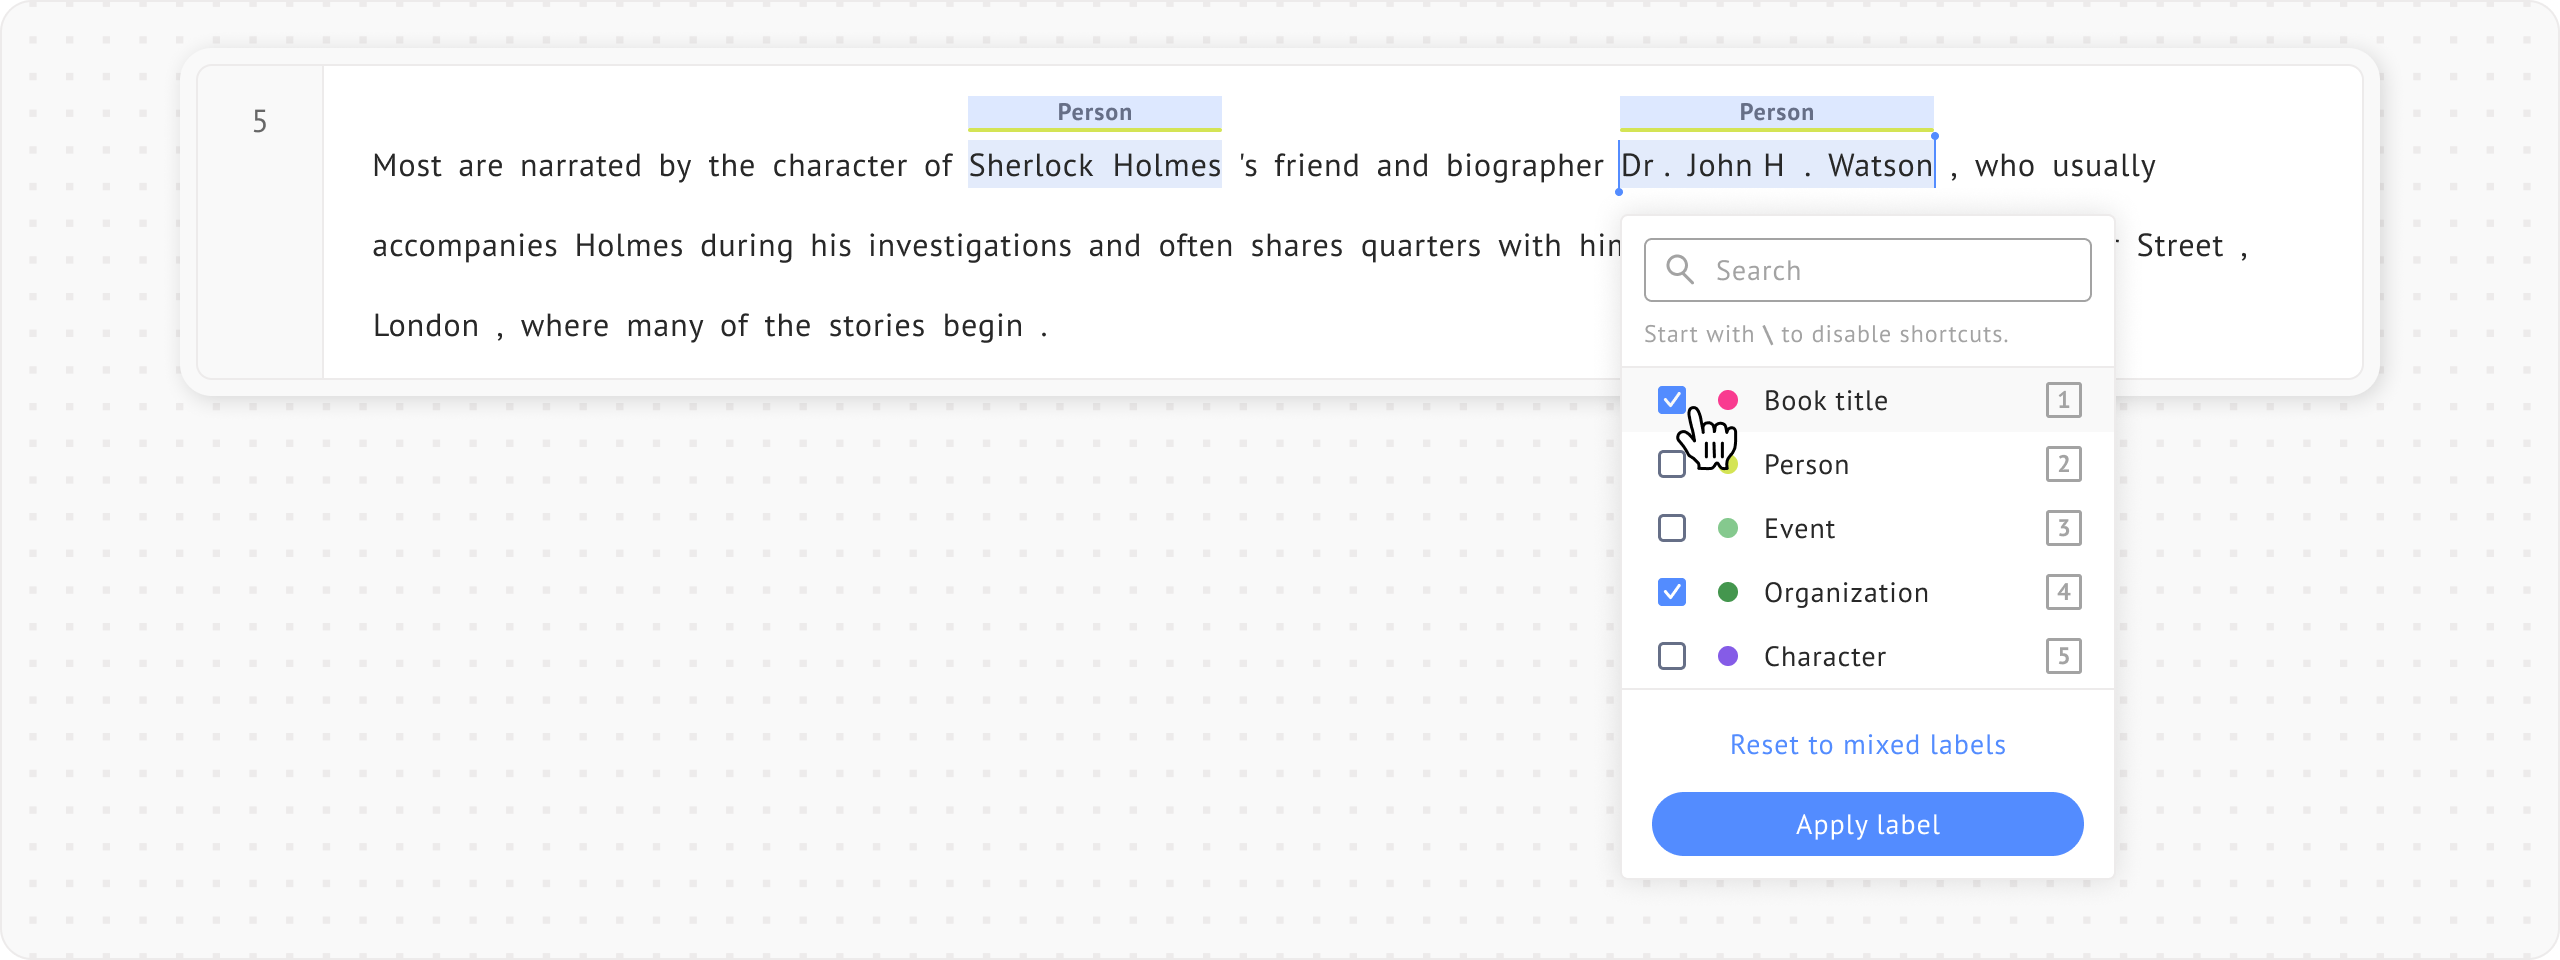Uncheck the Book title checkbox
The width and height of the screenshot is (2560, 960).
(x=1671, y=399)
